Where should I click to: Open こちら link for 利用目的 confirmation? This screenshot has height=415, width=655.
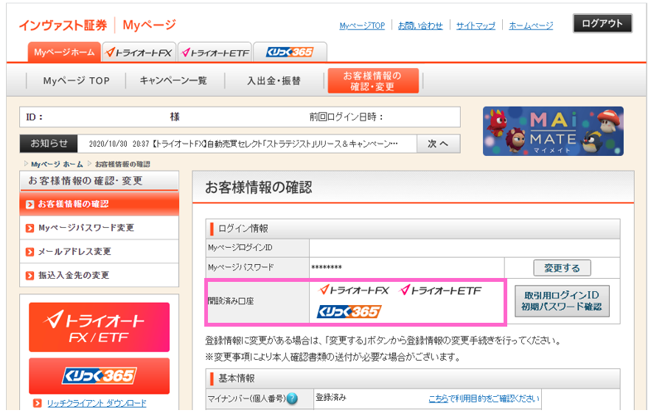[x=439, y=399]
